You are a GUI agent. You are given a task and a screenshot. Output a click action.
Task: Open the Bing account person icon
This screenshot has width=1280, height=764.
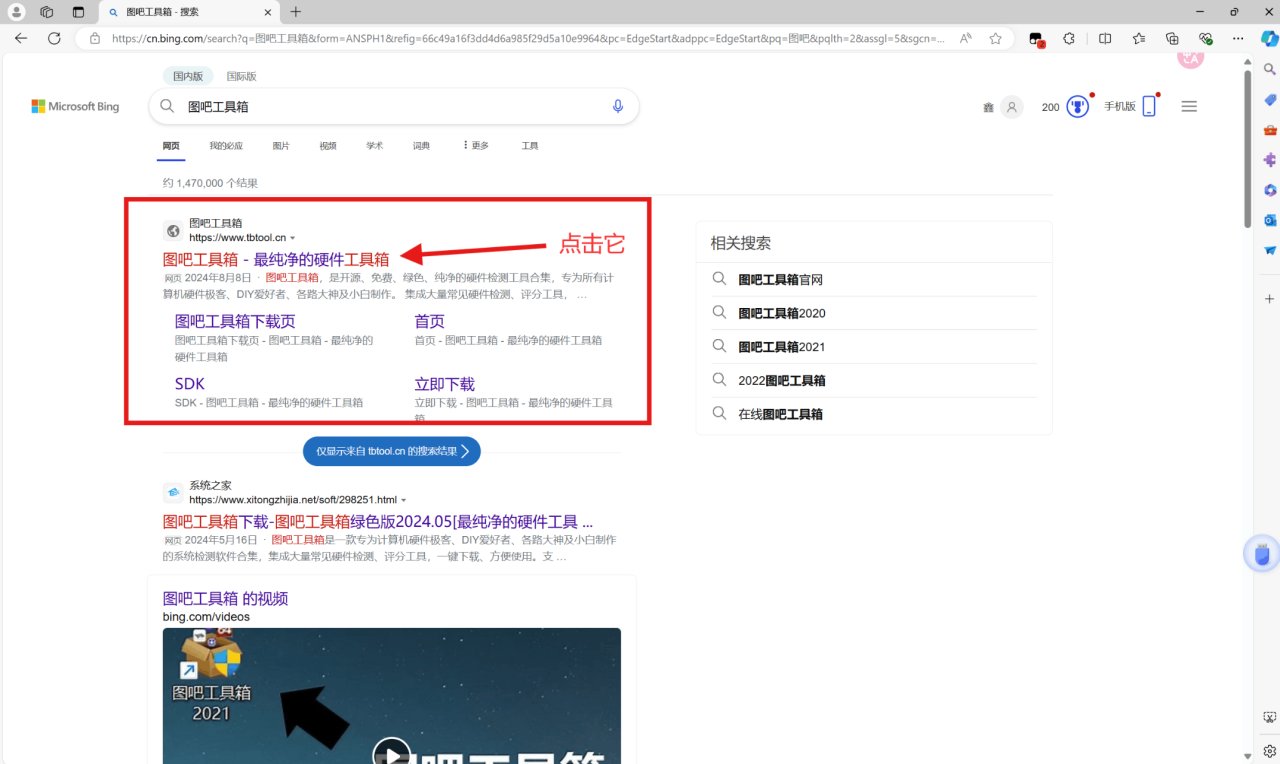point(1012,107)
